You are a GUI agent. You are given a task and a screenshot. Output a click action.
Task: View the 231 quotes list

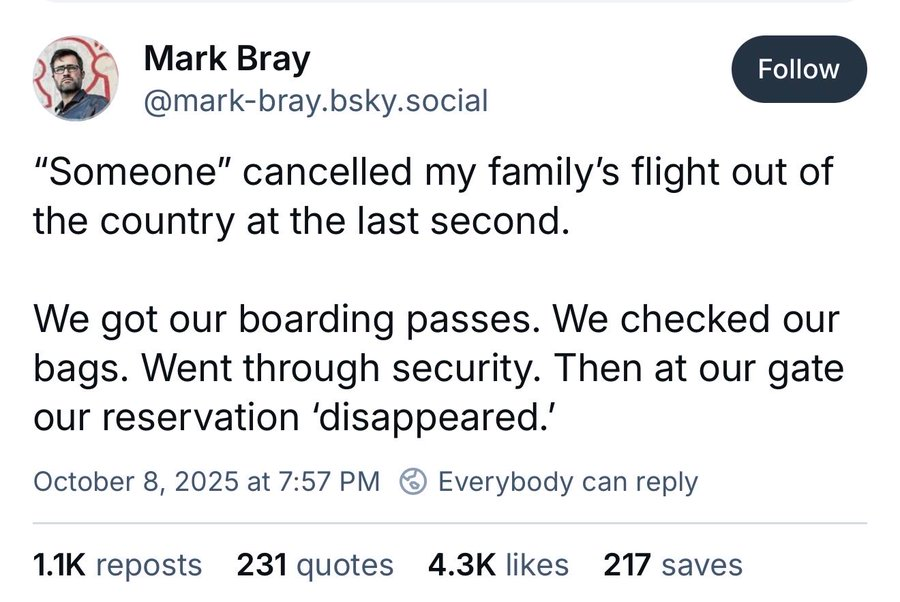[315, 565]
